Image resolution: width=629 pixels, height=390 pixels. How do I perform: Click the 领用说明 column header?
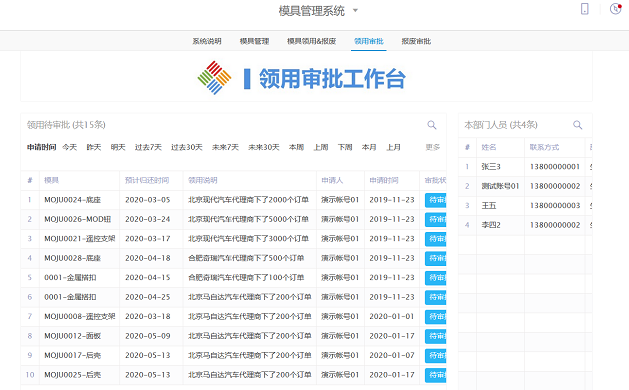point(203,180)
